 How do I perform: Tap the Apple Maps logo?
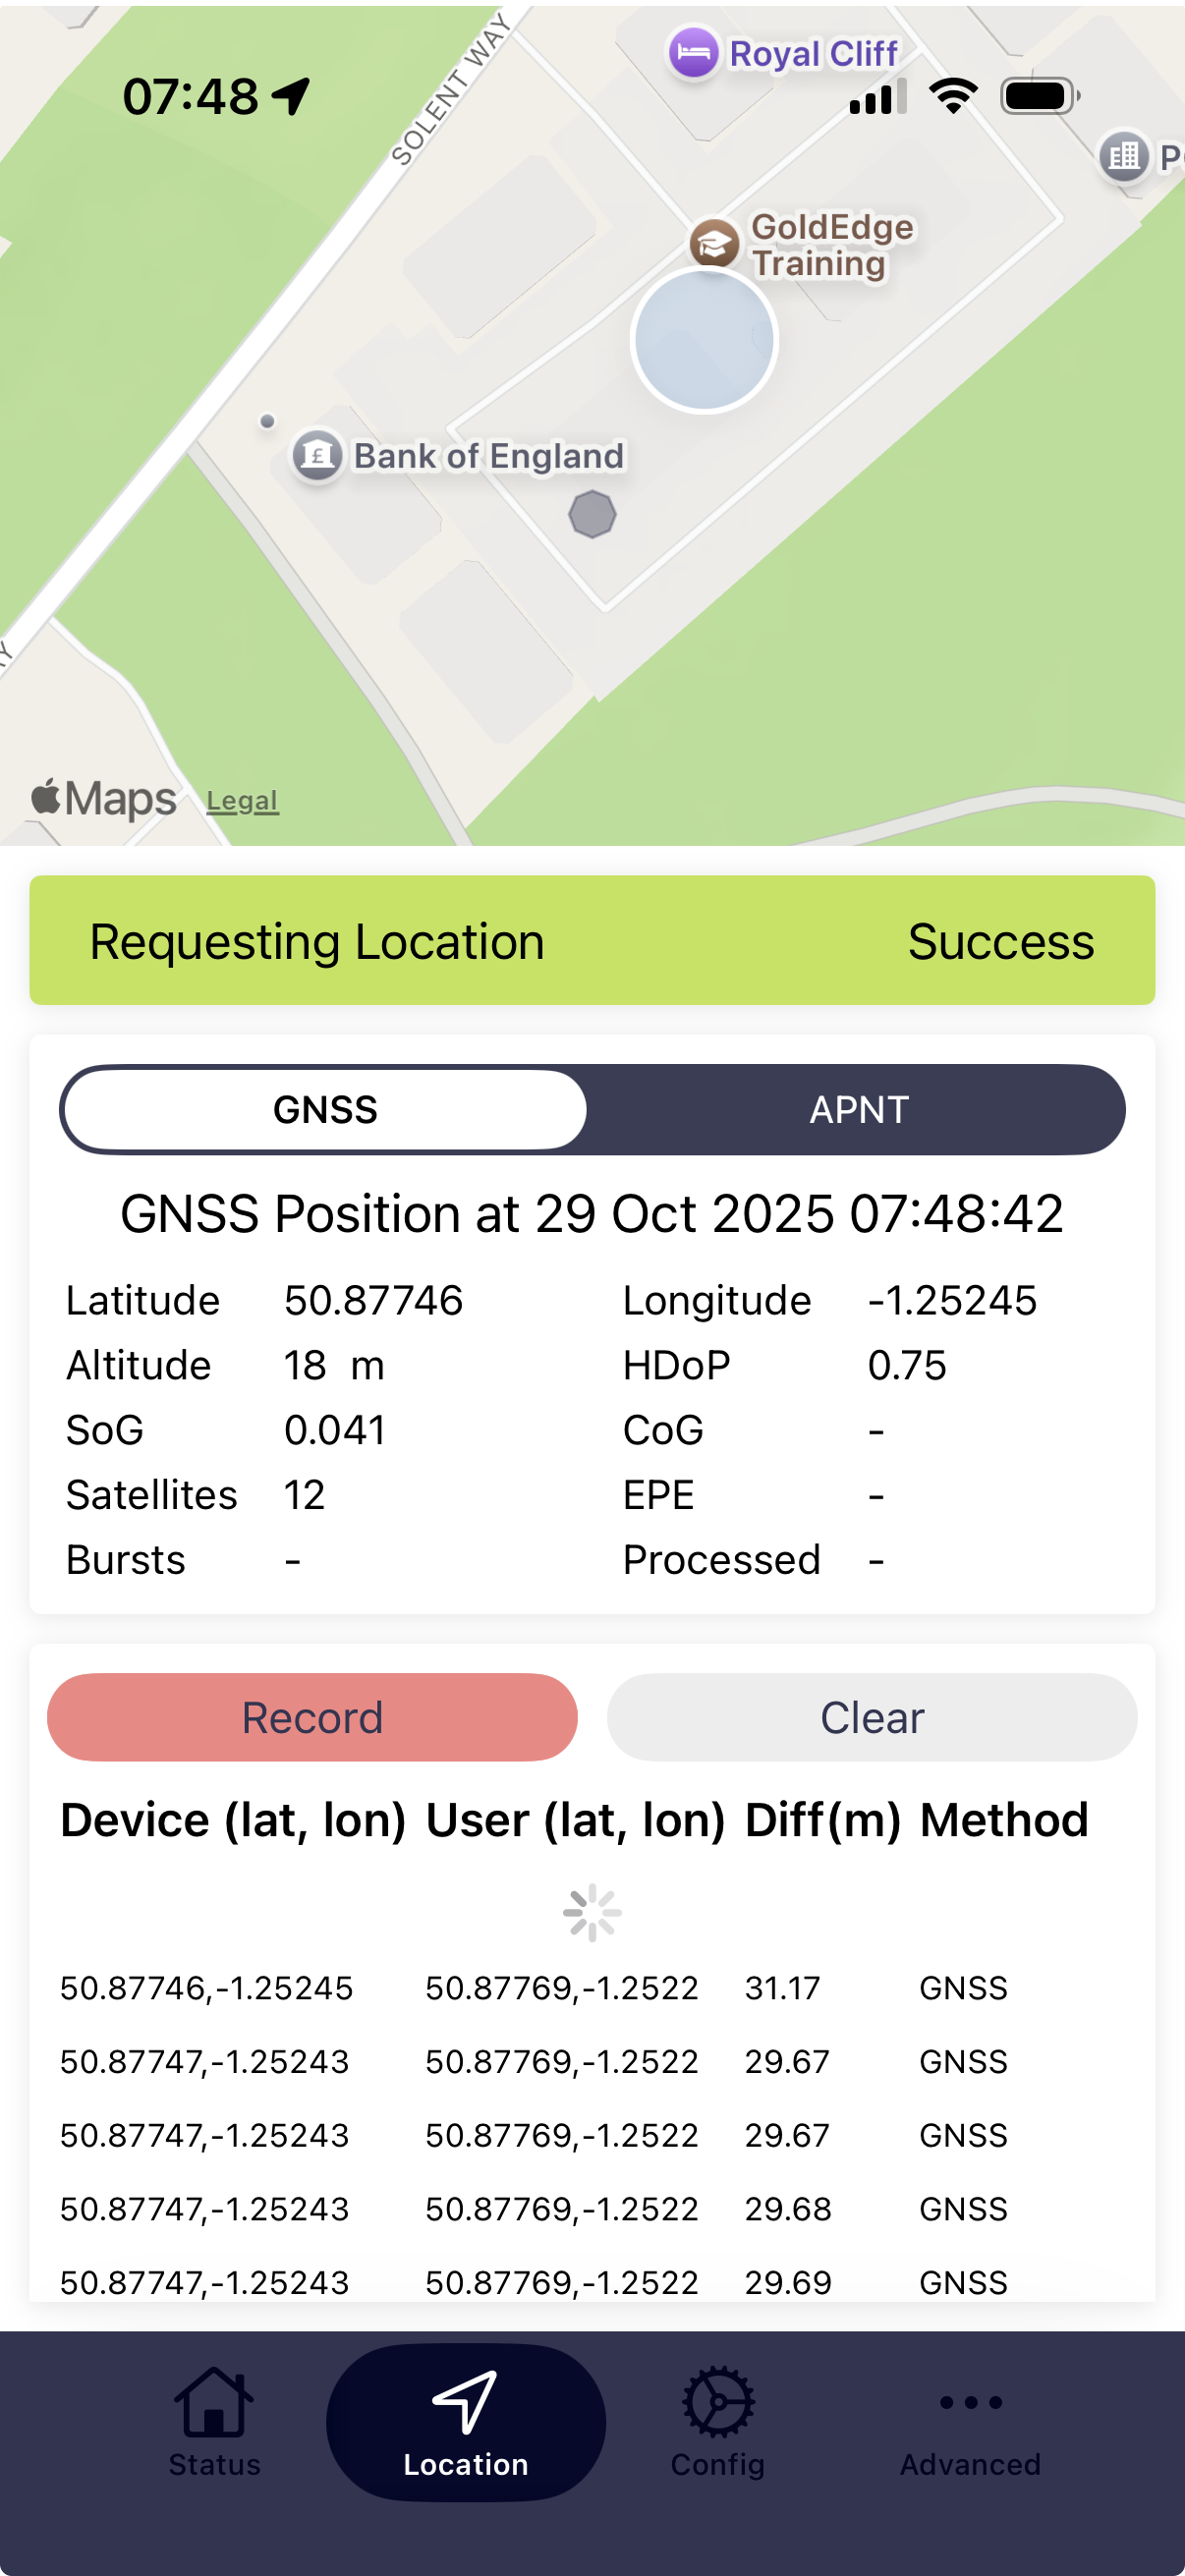point(104,798)
